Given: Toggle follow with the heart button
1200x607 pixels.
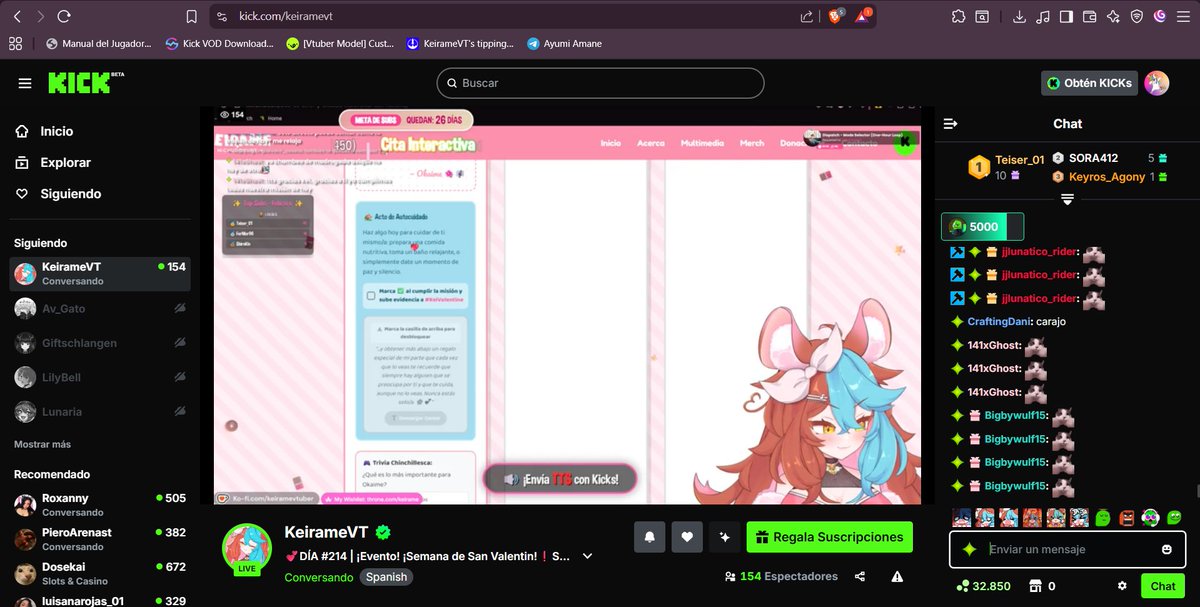Looking at the screenshot, I should (x=687, y=537).
